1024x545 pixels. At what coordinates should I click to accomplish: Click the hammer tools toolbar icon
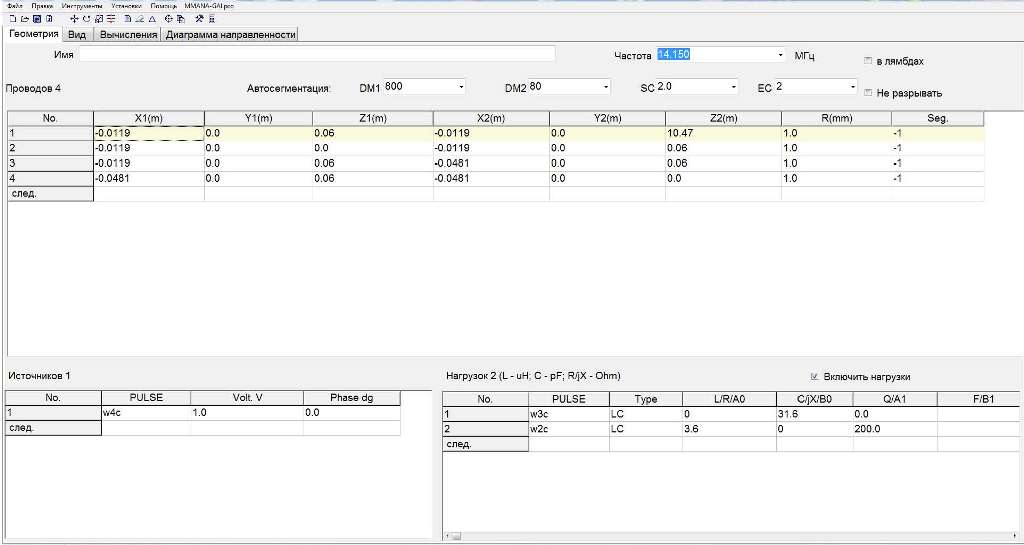[200, 18]
